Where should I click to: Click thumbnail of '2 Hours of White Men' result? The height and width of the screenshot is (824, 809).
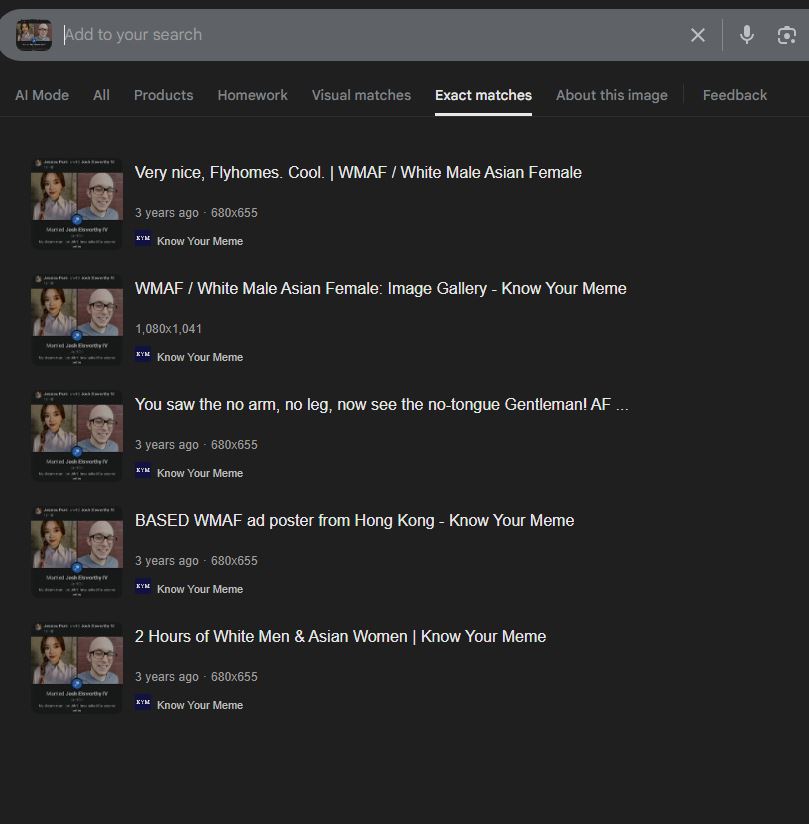pos(77,667)
